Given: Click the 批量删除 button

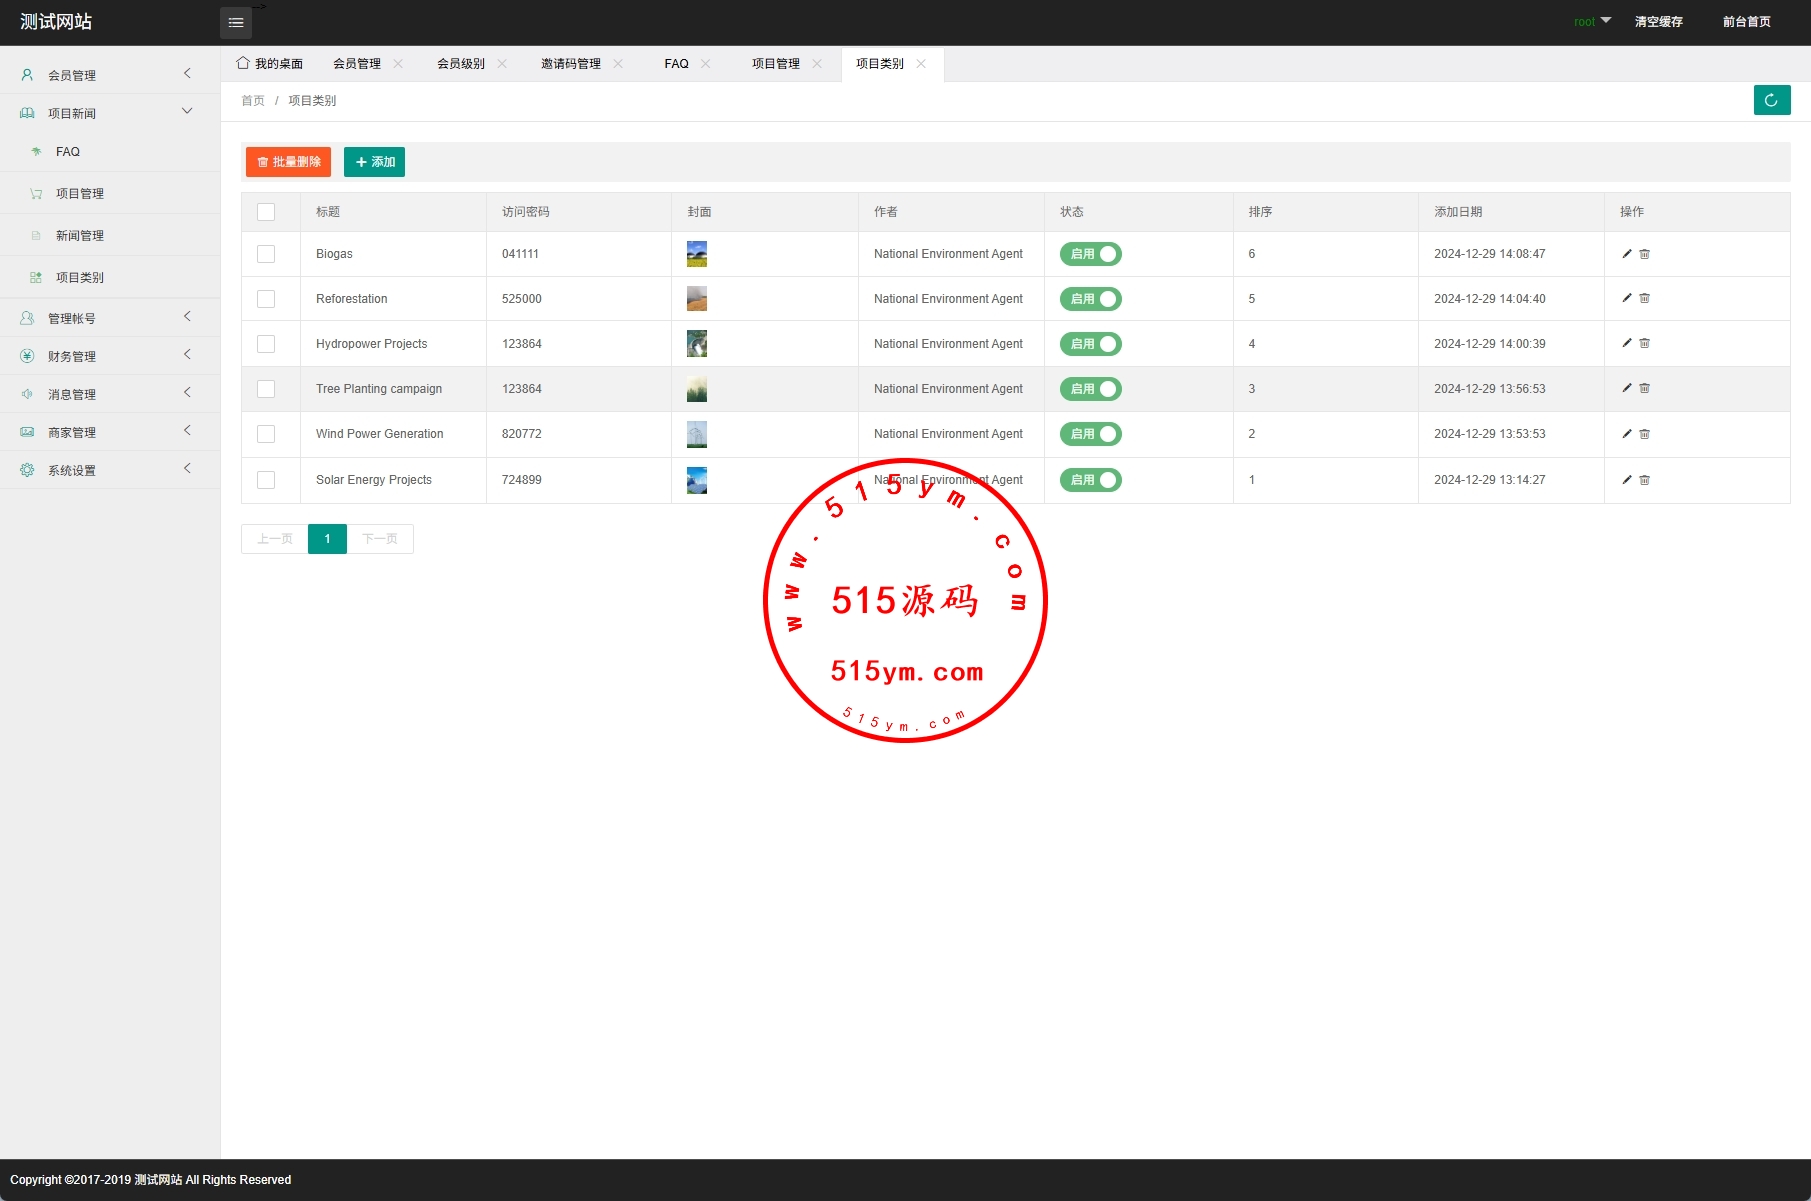Looking at the screenshot, I should (x=288, y=162).
